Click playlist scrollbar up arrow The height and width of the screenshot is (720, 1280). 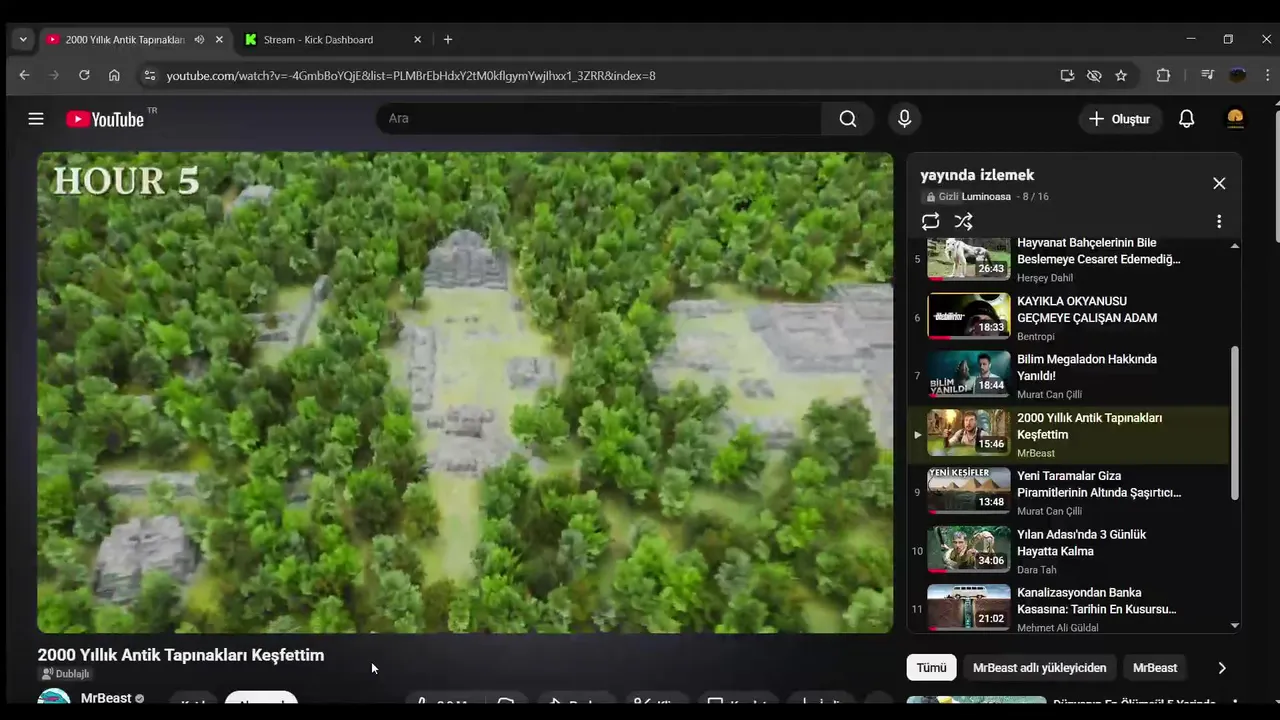[1235, 246]
